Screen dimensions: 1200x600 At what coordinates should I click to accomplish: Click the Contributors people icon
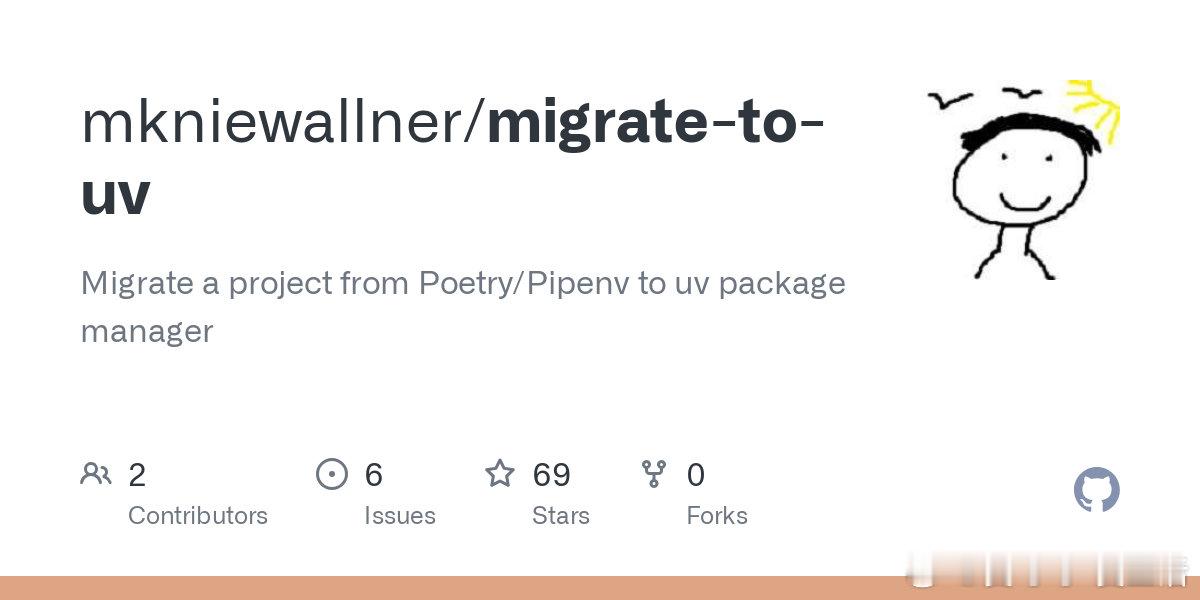point(96,474)
